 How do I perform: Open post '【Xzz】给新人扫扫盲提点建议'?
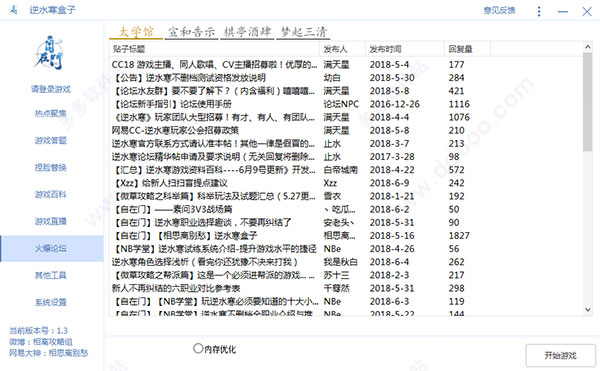pos(170,183)
